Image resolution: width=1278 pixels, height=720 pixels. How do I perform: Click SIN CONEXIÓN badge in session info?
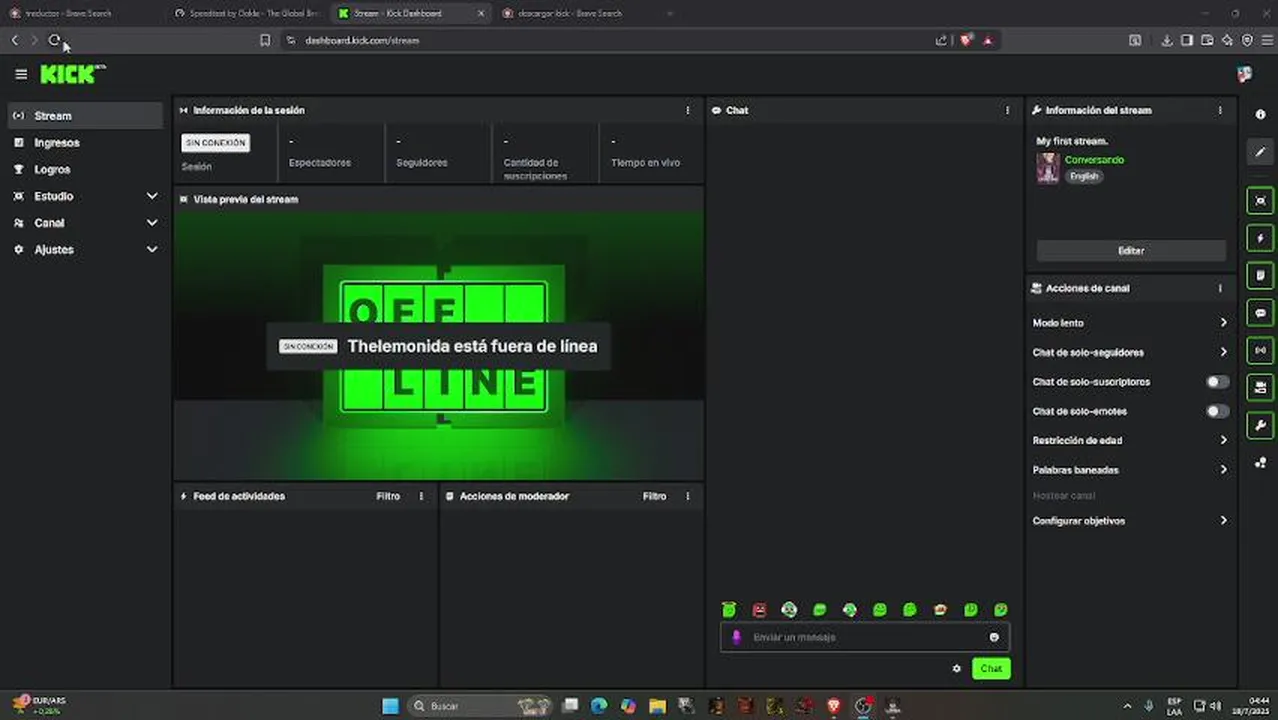(x=215, y=143)
